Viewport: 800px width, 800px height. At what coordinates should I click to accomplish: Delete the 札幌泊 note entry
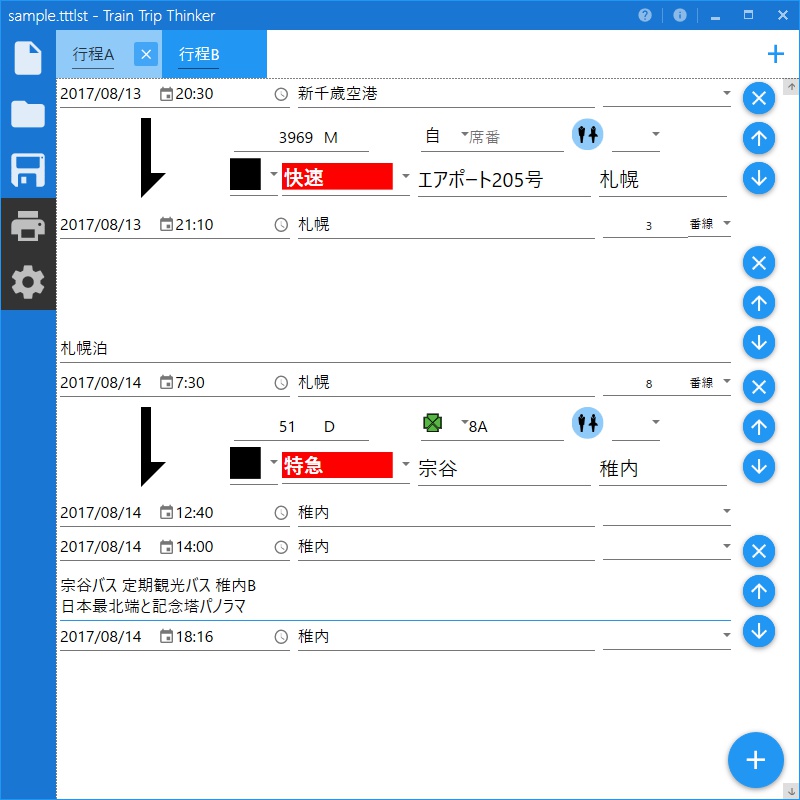759,263
